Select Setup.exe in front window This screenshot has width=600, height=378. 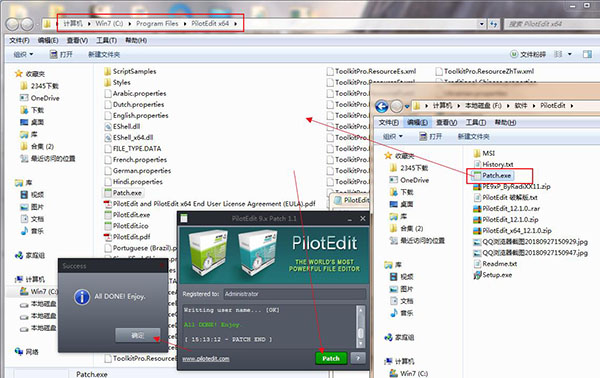pos(493,275)
